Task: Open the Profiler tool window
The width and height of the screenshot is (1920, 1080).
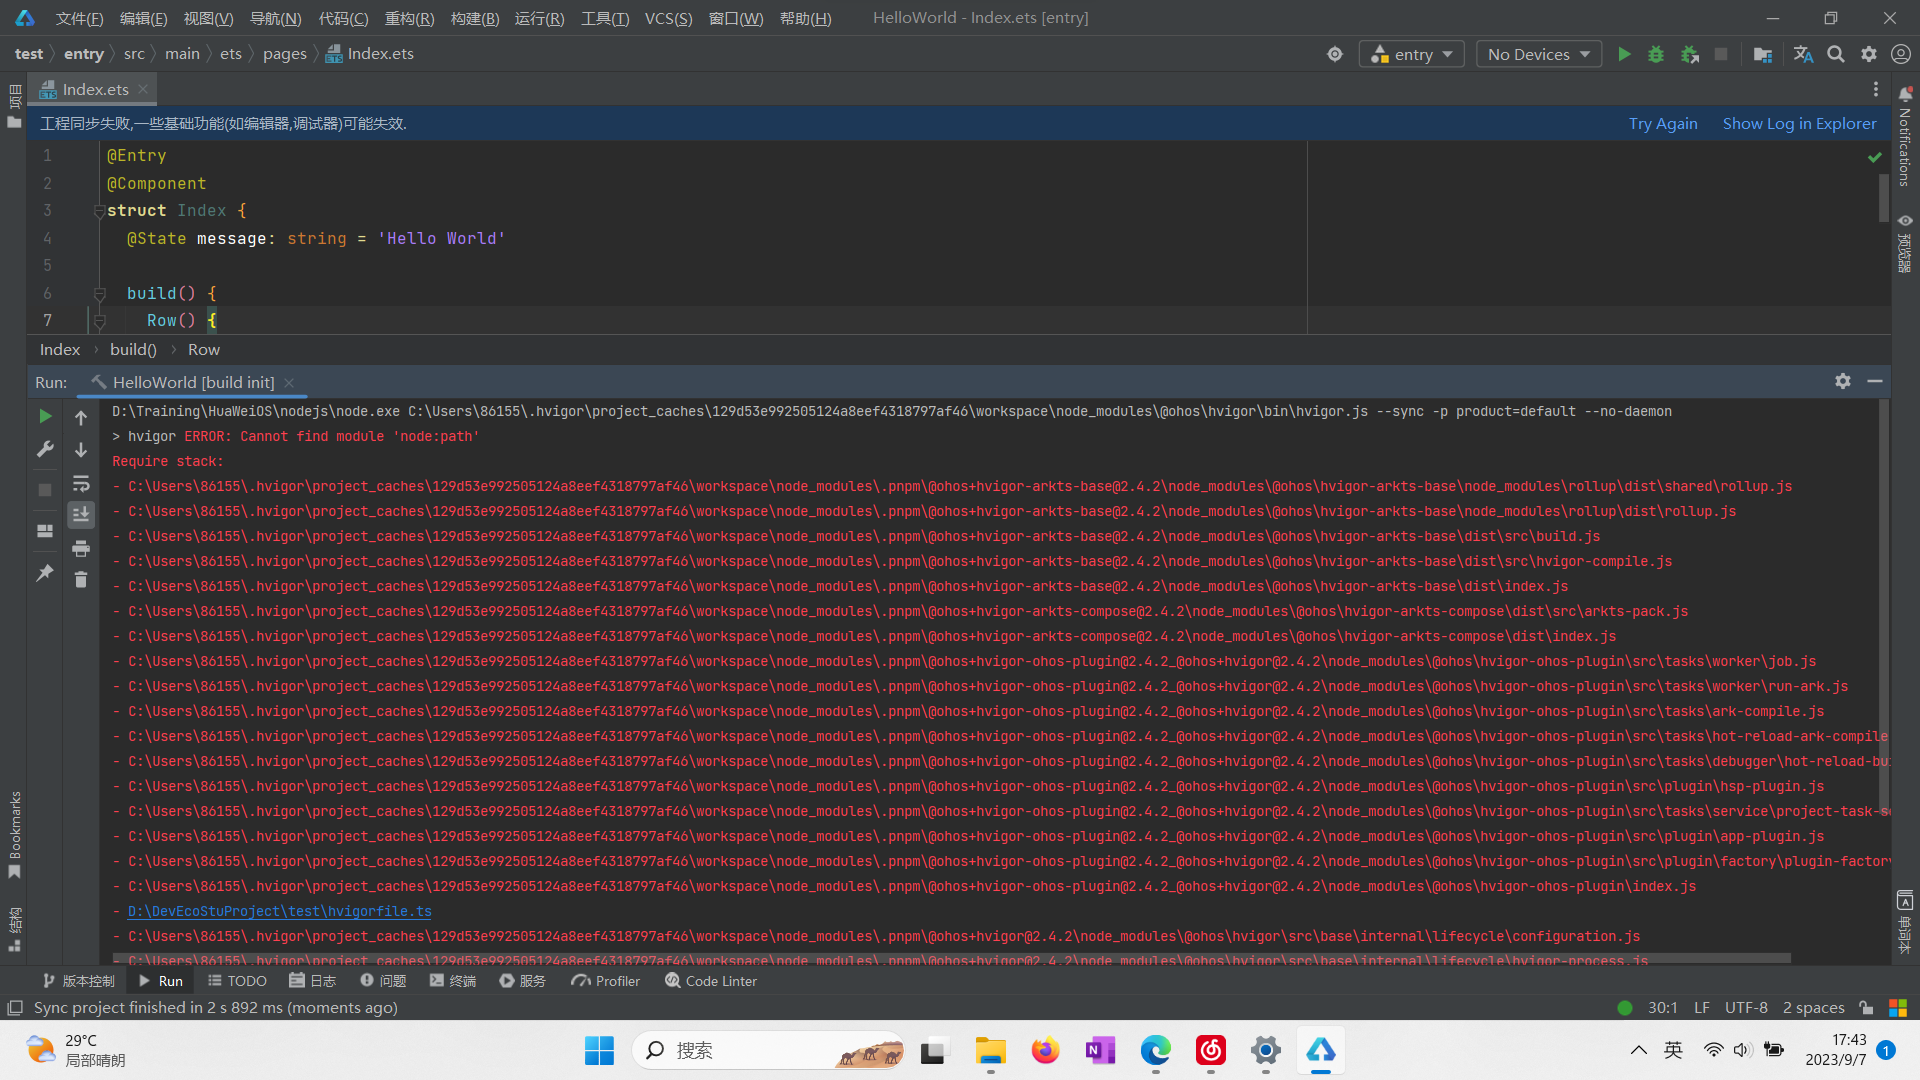Action: pos(606,981)
